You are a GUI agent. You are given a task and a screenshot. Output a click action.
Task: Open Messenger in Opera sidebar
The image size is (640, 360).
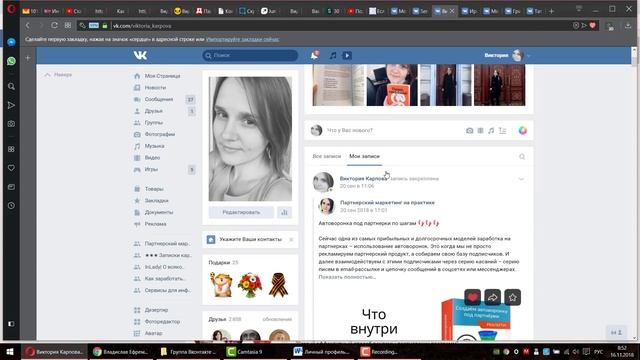click(11, 42)
